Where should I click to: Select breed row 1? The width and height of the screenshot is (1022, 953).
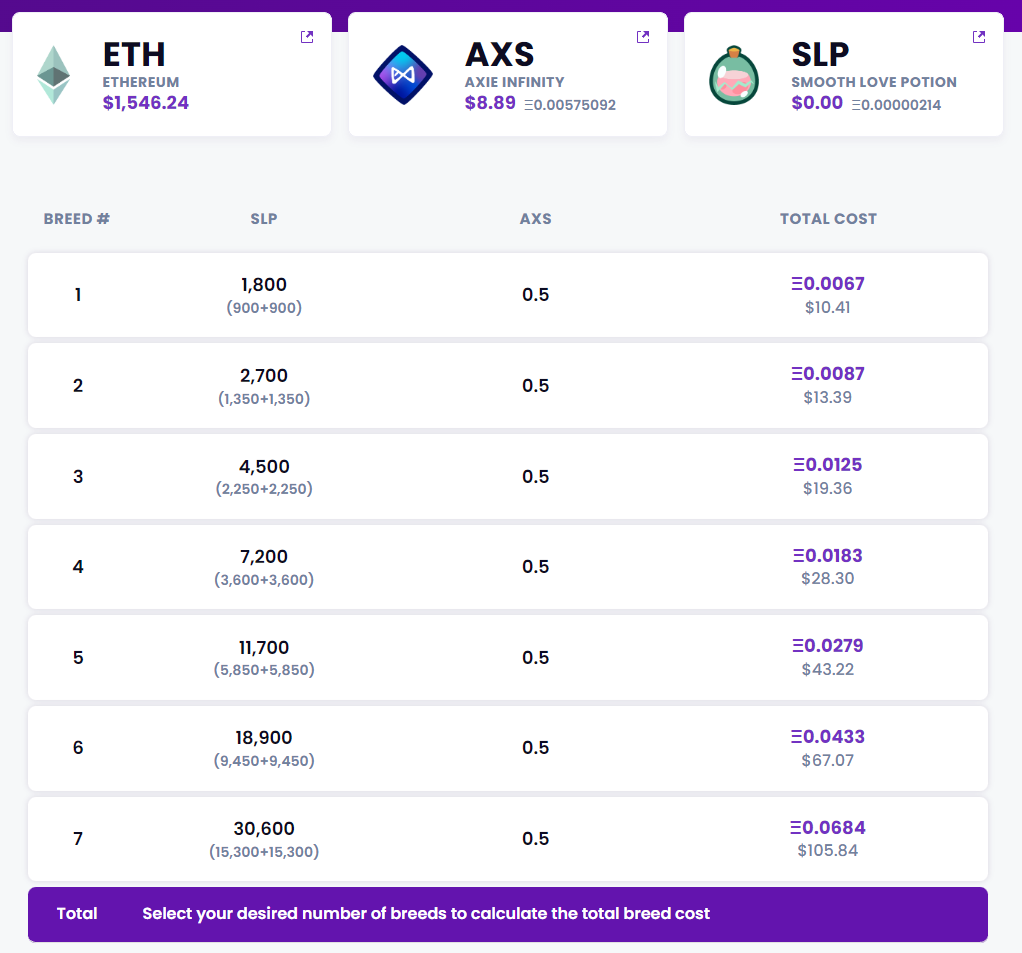point(508,295)
